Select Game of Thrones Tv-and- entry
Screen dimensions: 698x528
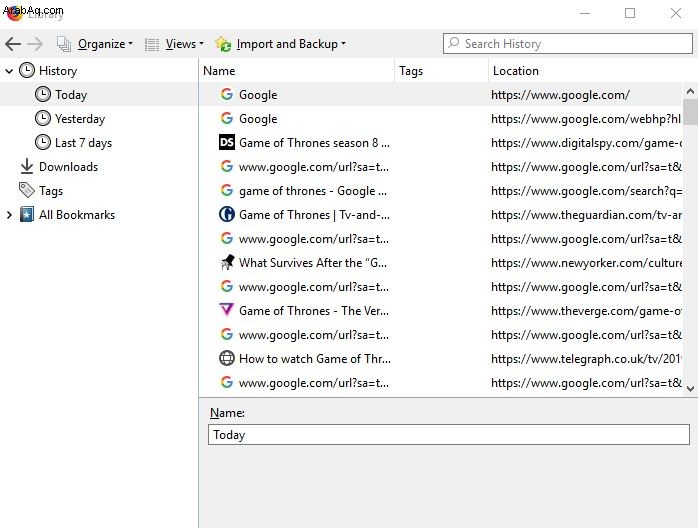point(440,215)
